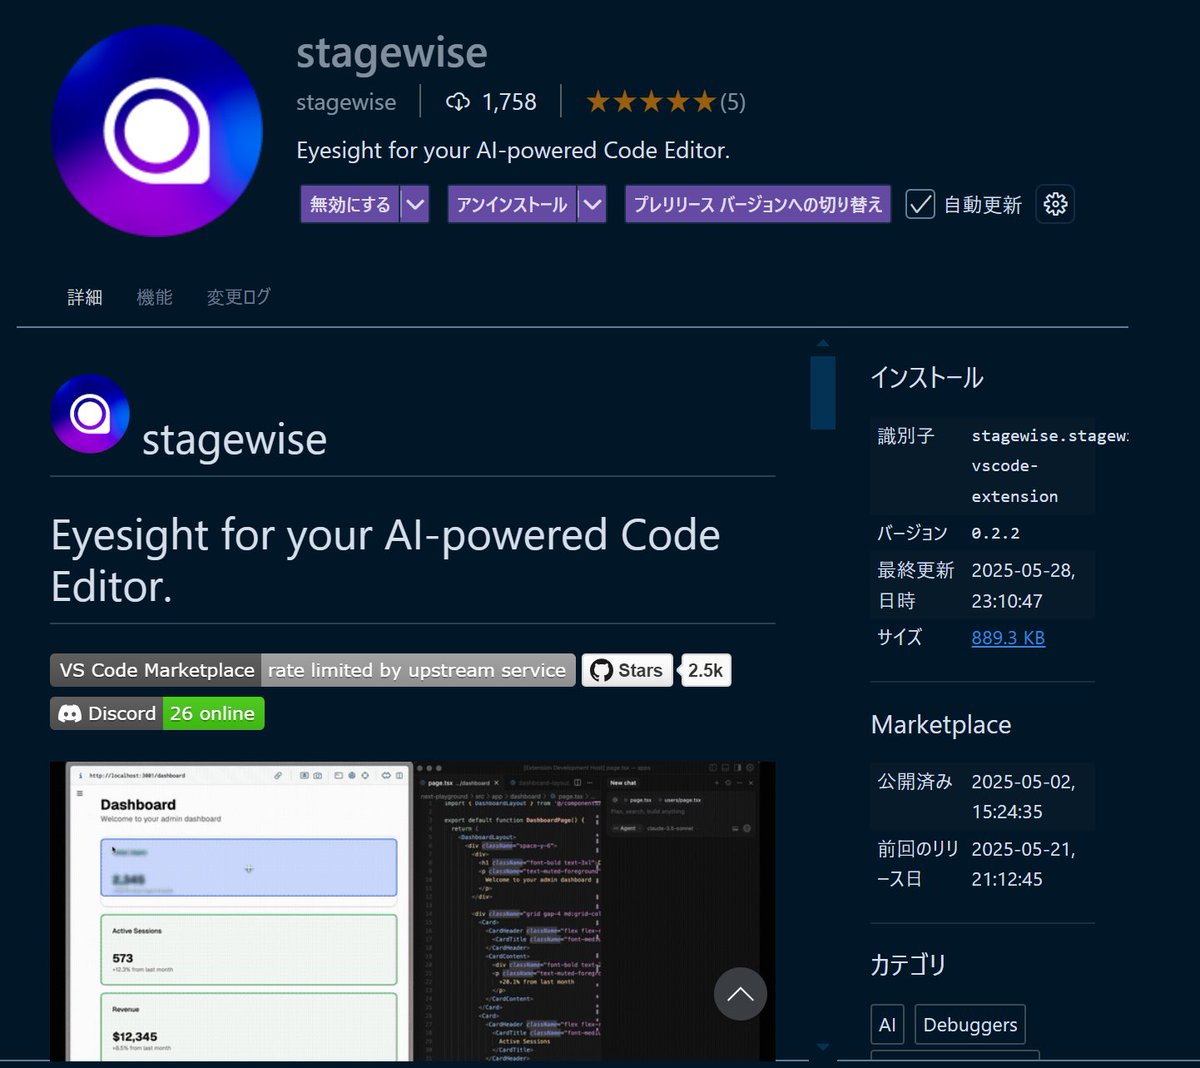Image resolution: width=1200 pixels, height=1068 pixels.
Task: Click the install count 1,758
Action: pos(509,102)
